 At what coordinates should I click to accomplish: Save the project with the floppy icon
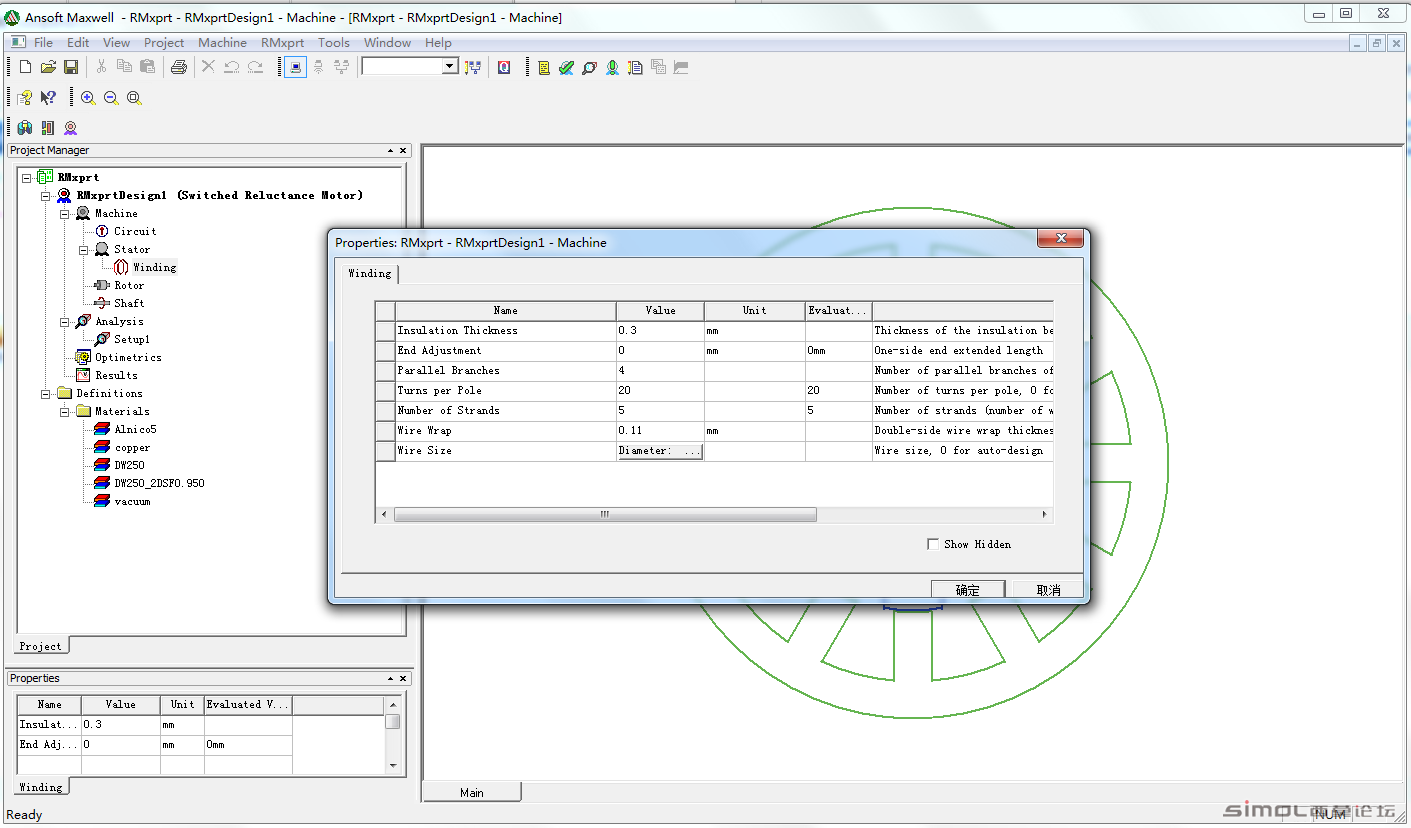coord(71,67)
